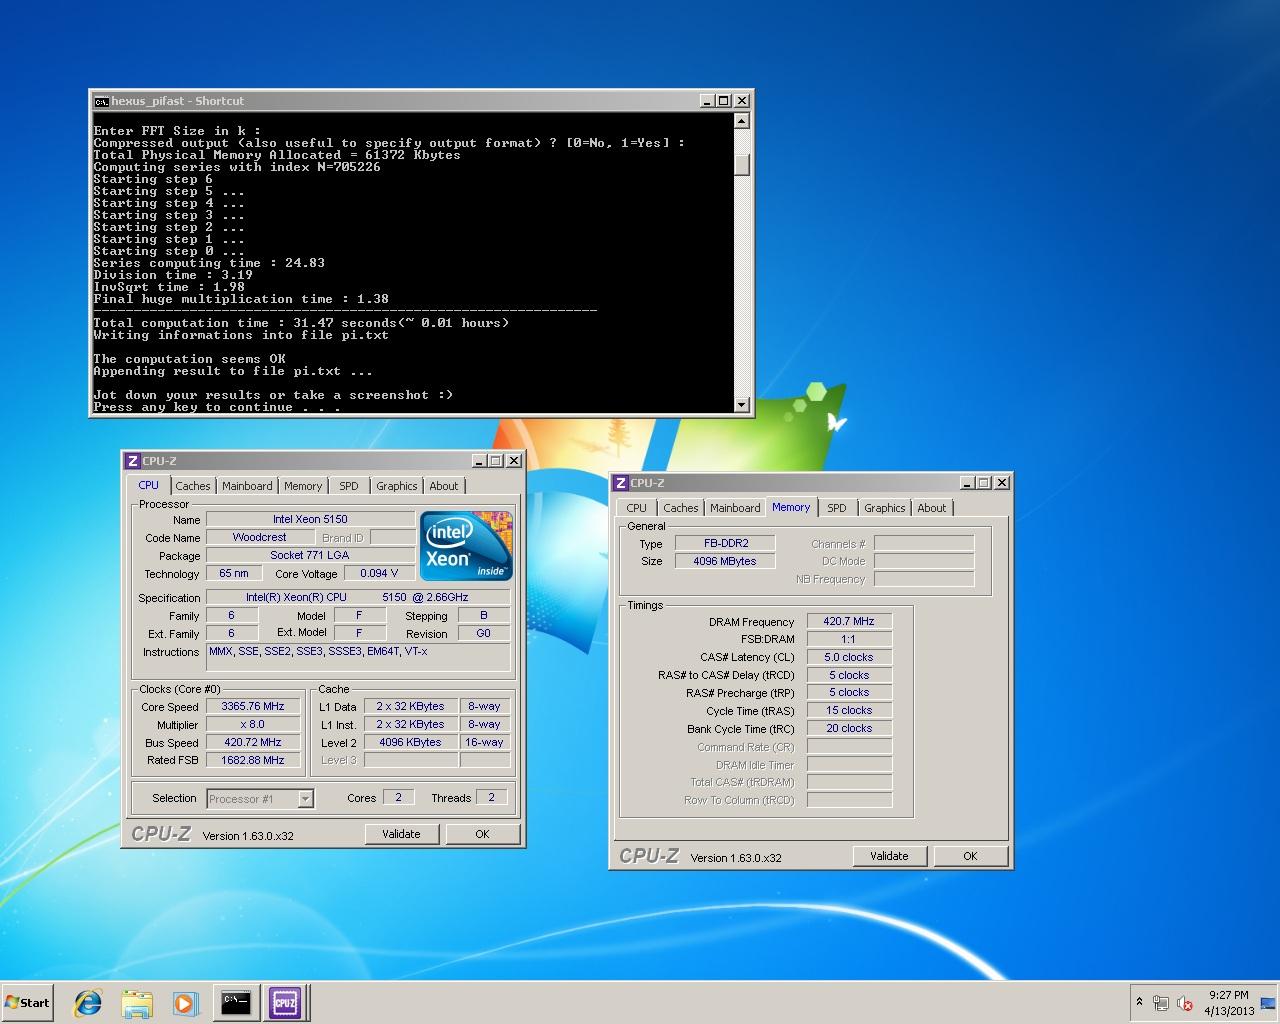Click the Name field Intel Xeon 5150
Screen dimensions: 1280x1024
coord(310,519)
